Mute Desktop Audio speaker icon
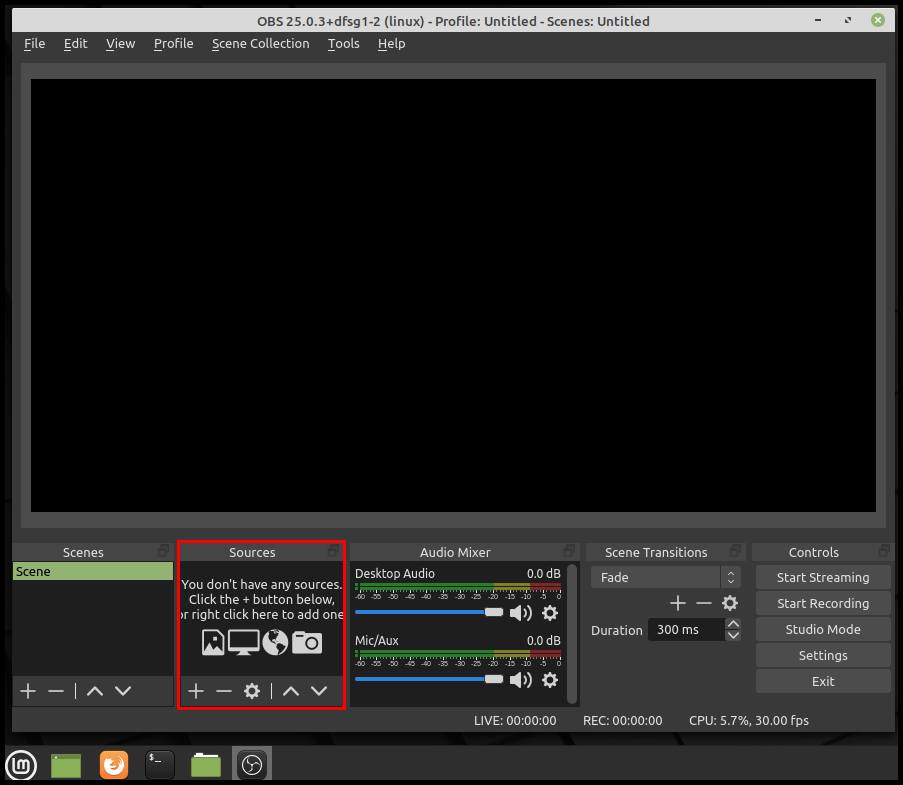The width and height of the screenshot is (903, 785). coord(521,613)
